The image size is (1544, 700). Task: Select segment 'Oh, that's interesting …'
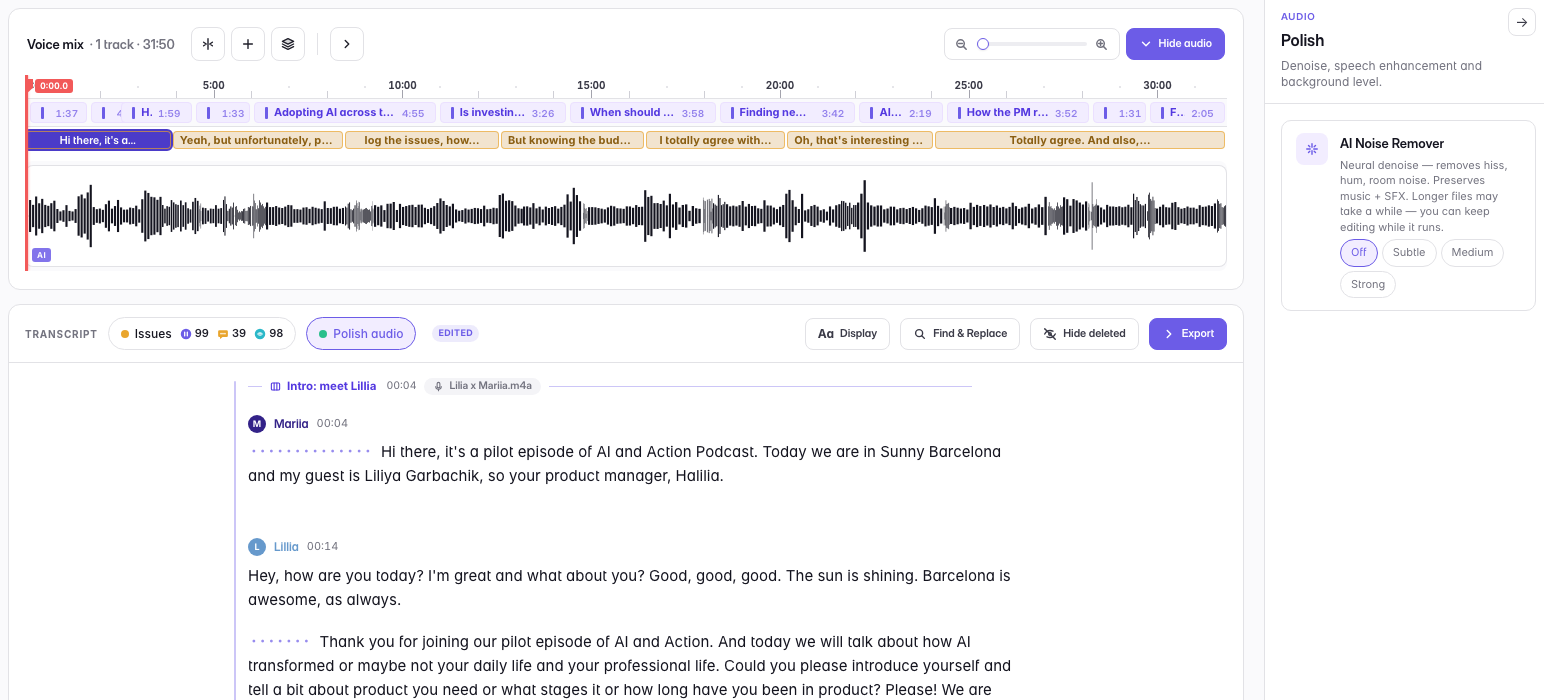[x=860, y=140]
